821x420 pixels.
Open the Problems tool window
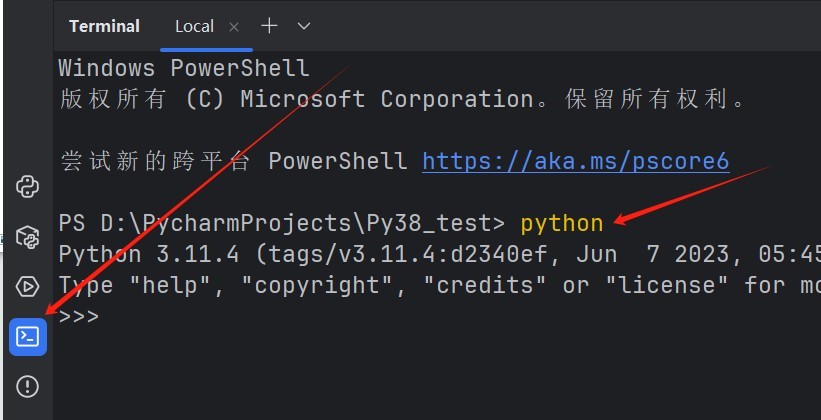(28, 386)
